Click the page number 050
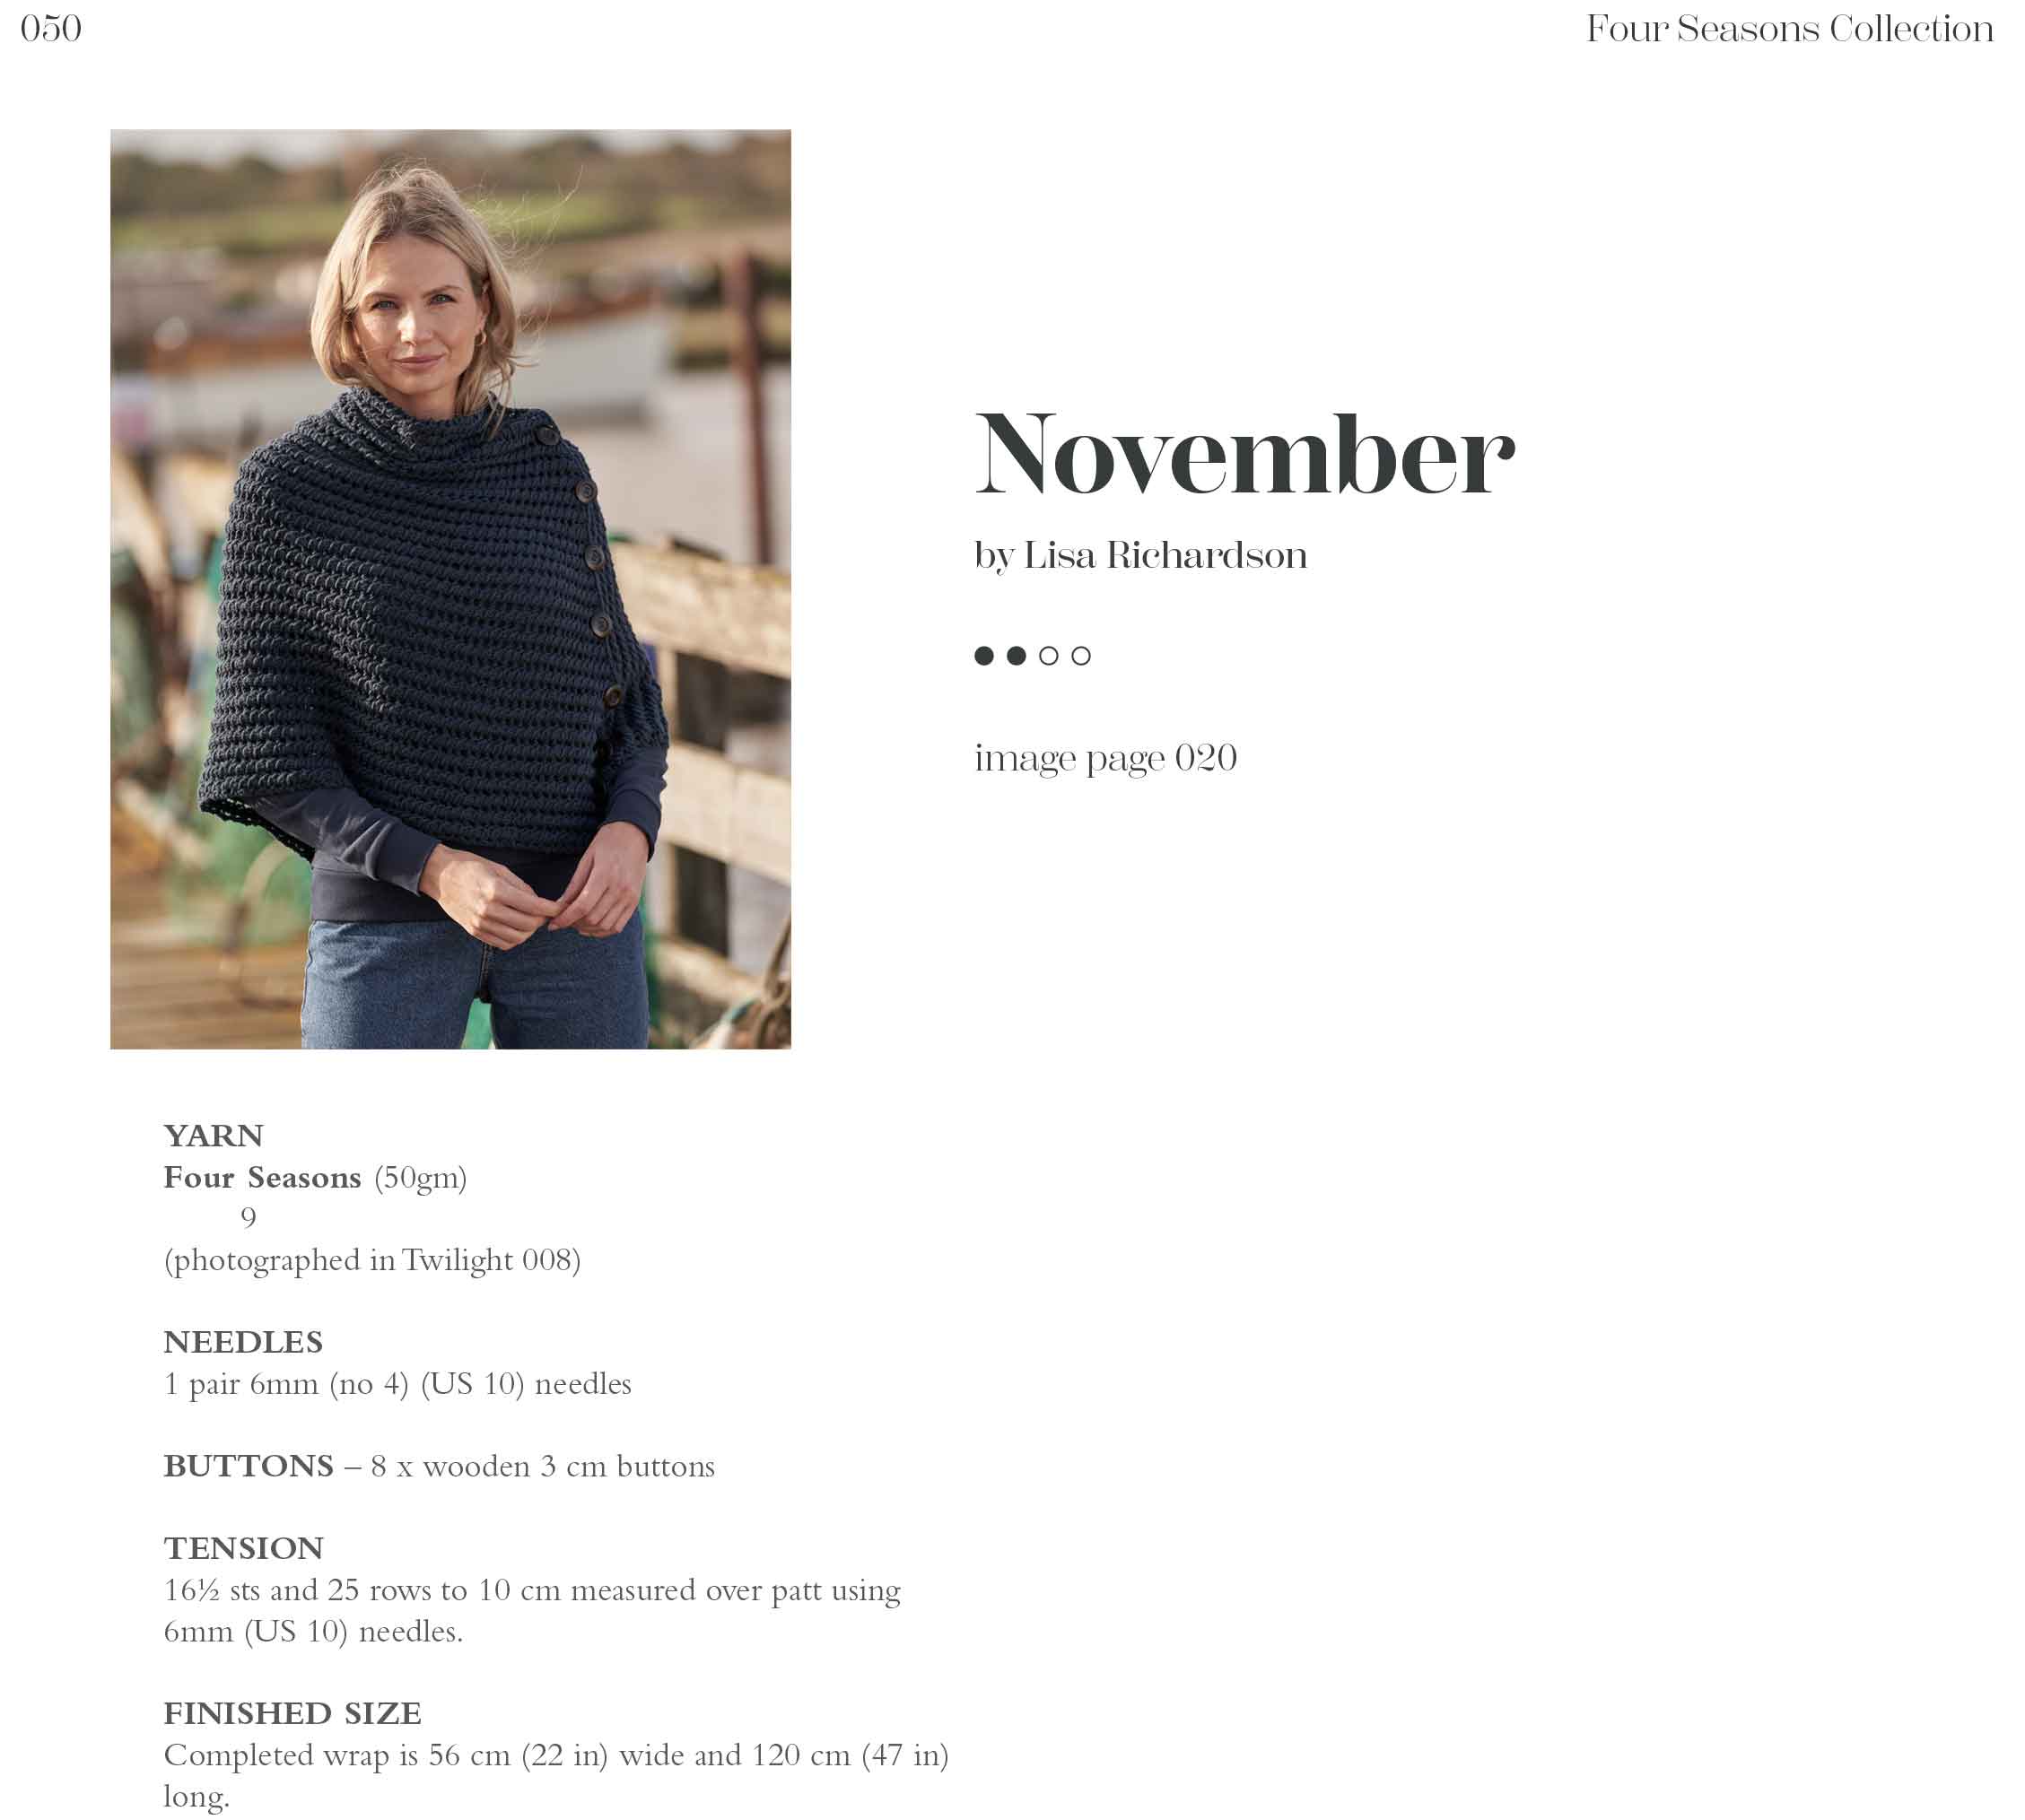 click(x=51, y=29)
